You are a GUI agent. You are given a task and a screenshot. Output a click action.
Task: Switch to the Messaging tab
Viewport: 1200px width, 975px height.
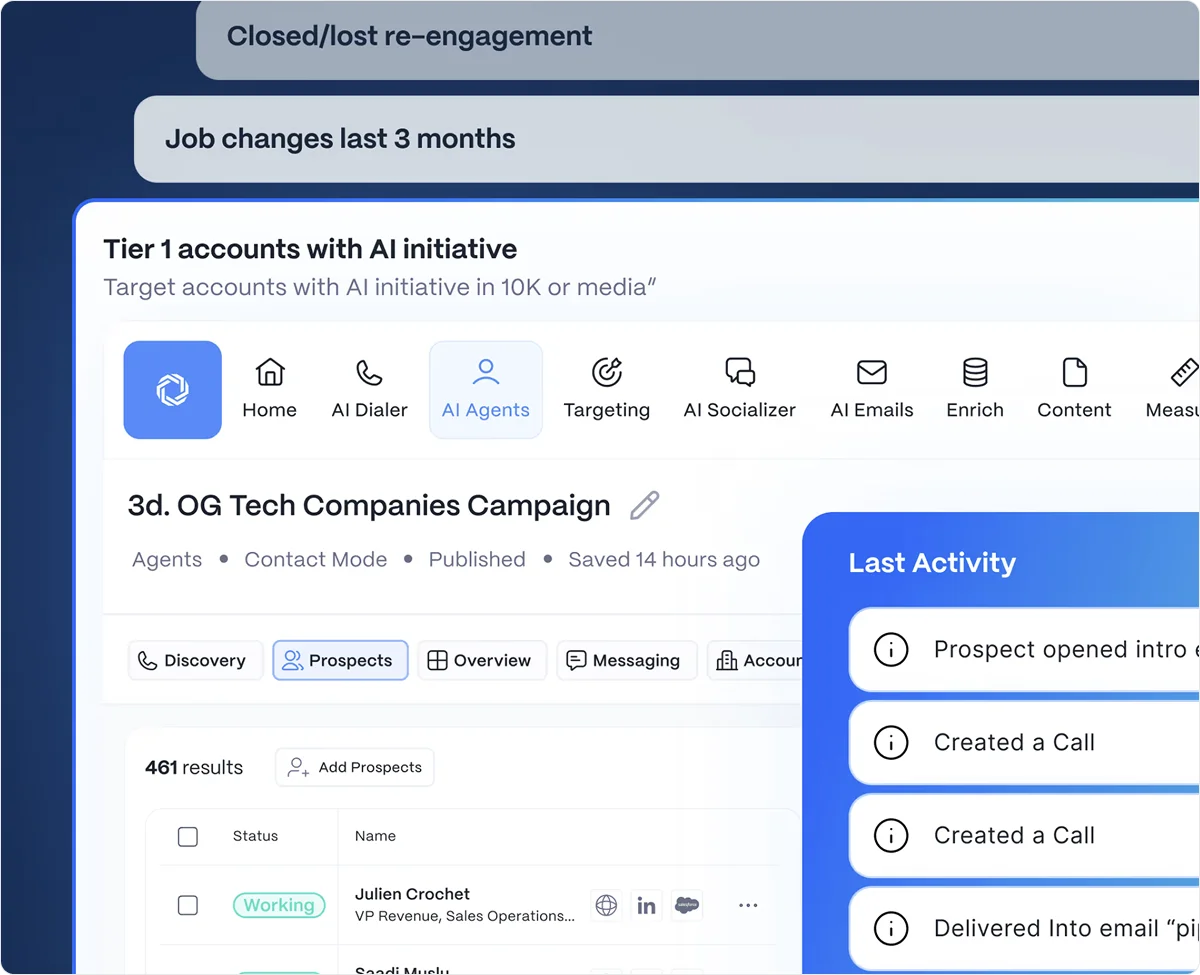[x=626, y=660]
